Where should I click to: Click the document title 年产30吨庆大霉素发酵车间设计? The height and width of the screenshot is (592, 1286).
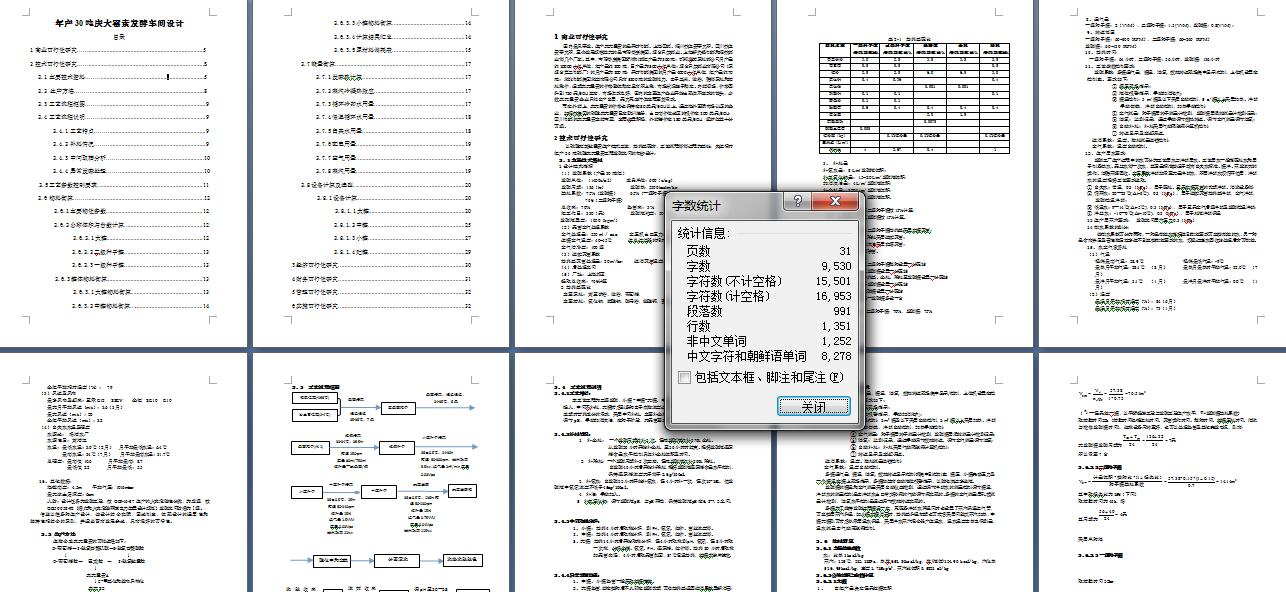tap(119, 23)
